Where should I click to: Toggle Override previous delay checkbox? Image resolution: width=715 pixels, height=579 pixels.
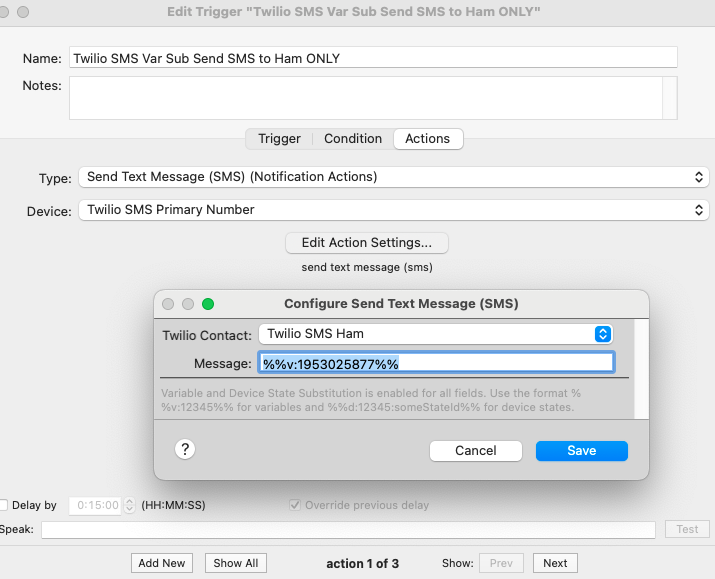click(295, 505)
